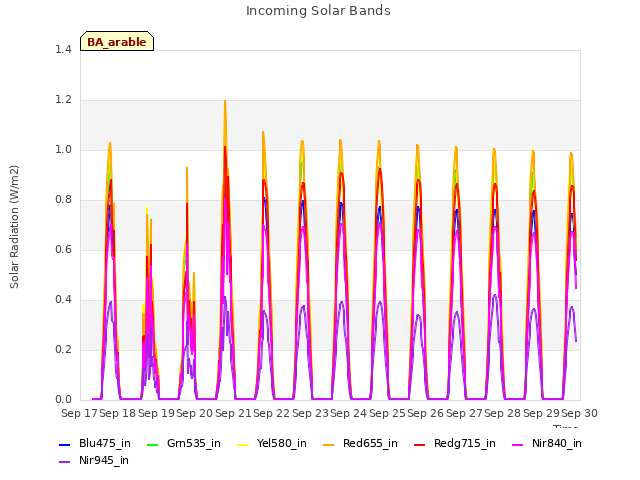Click the 0.8 y-axis tick label
The height and width of the screenshot is (480, 640).
pyautogui.click(x=63, y=200)
